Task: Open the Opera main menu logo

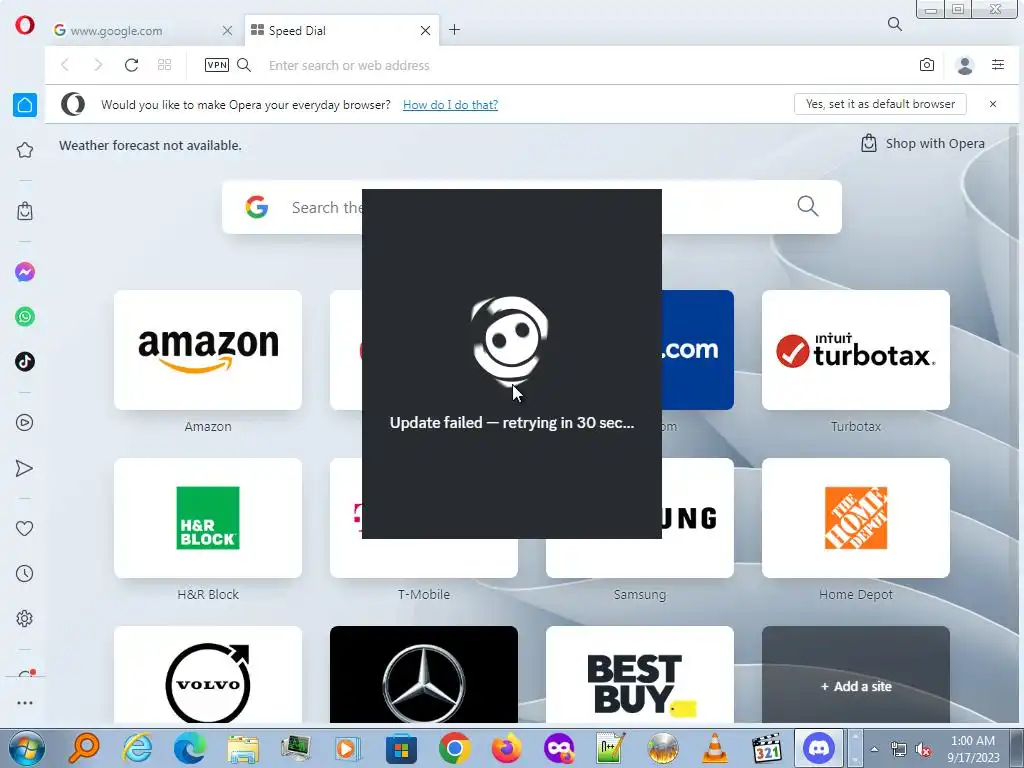Action: point(24,25)
